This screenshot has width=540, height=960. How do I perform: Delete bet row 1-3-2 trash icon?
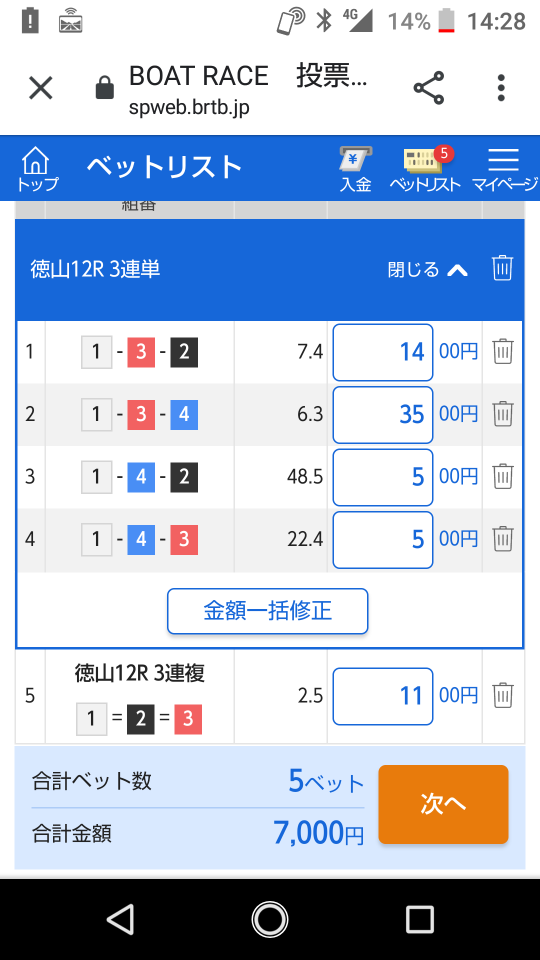503,352
